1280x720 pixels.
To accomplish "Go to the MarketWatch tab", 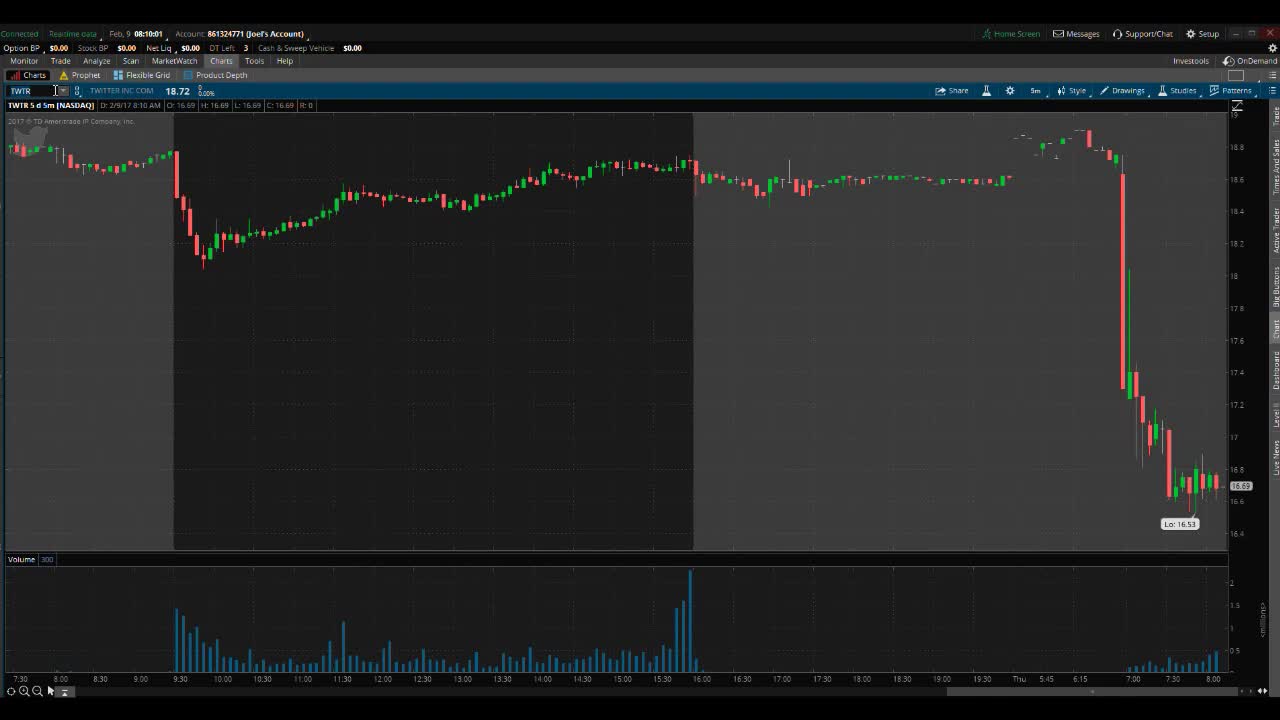I will [174, 61].
